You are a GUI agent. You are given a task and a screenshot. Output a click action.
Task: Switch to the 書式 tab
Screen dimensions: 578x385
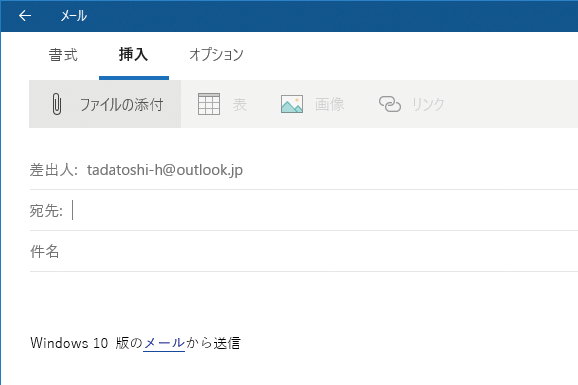click(63, 55)
